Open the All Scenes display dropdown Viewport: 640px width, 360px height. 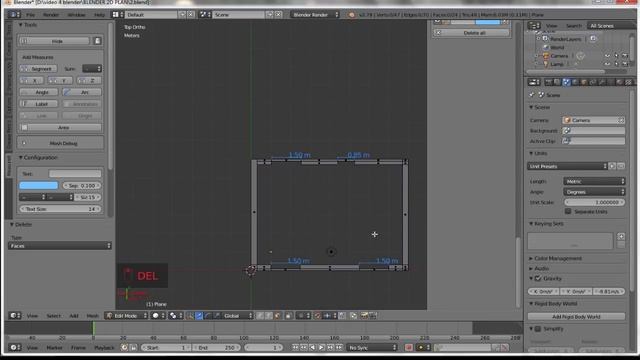[x=611, y=26]
